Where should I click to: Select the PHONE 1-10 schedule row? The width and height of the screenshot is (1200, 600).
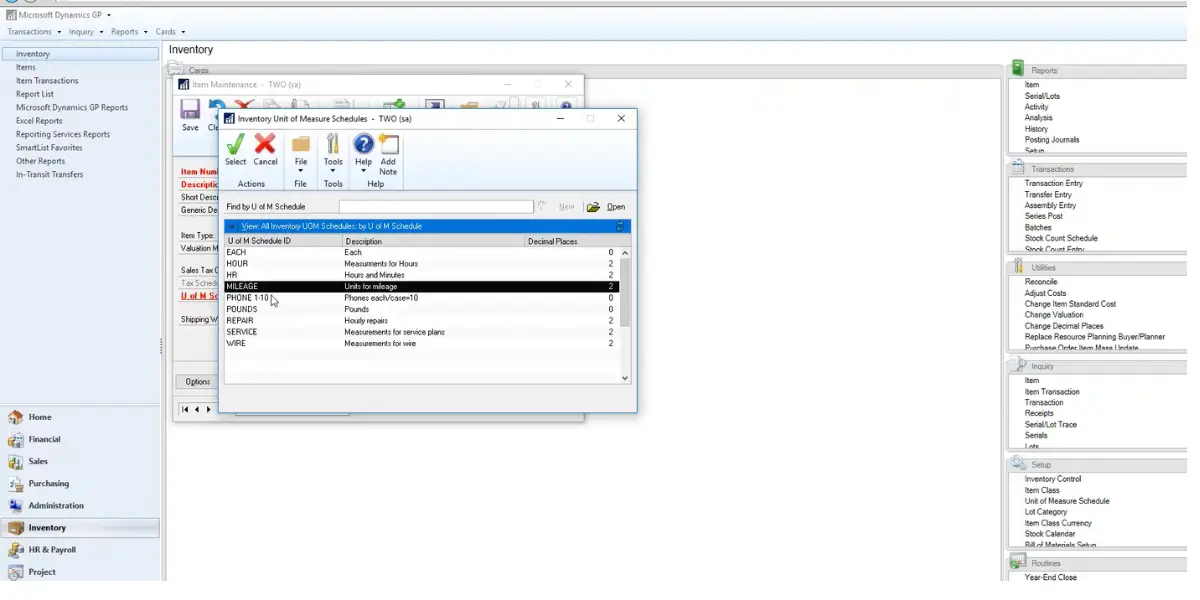click(x=422, y=298)
